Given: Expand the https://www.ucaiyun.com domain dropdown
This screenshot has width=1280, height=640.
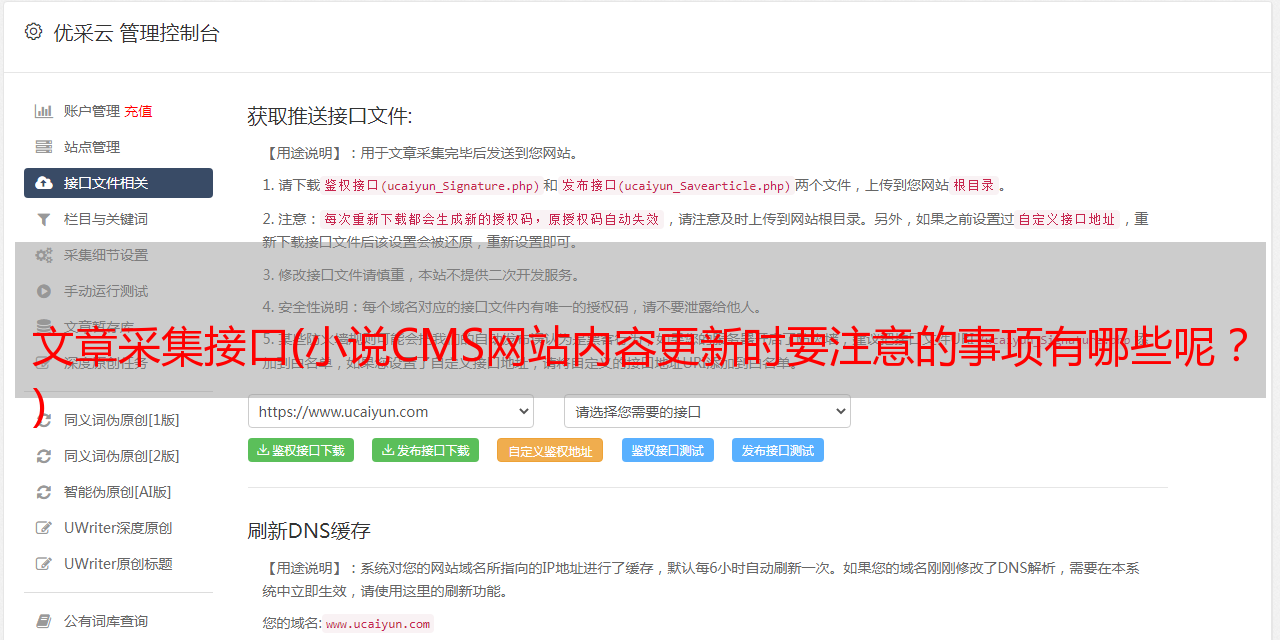Looking at the screenshot, I should pyautogui.click(x=391, y=411).
